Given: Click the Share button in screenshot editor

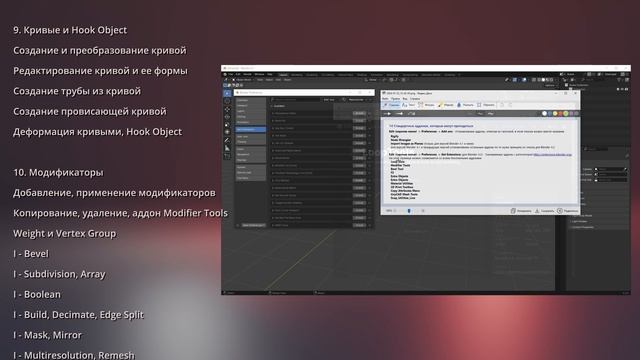Looking at the screenshot, I should 568,211.
